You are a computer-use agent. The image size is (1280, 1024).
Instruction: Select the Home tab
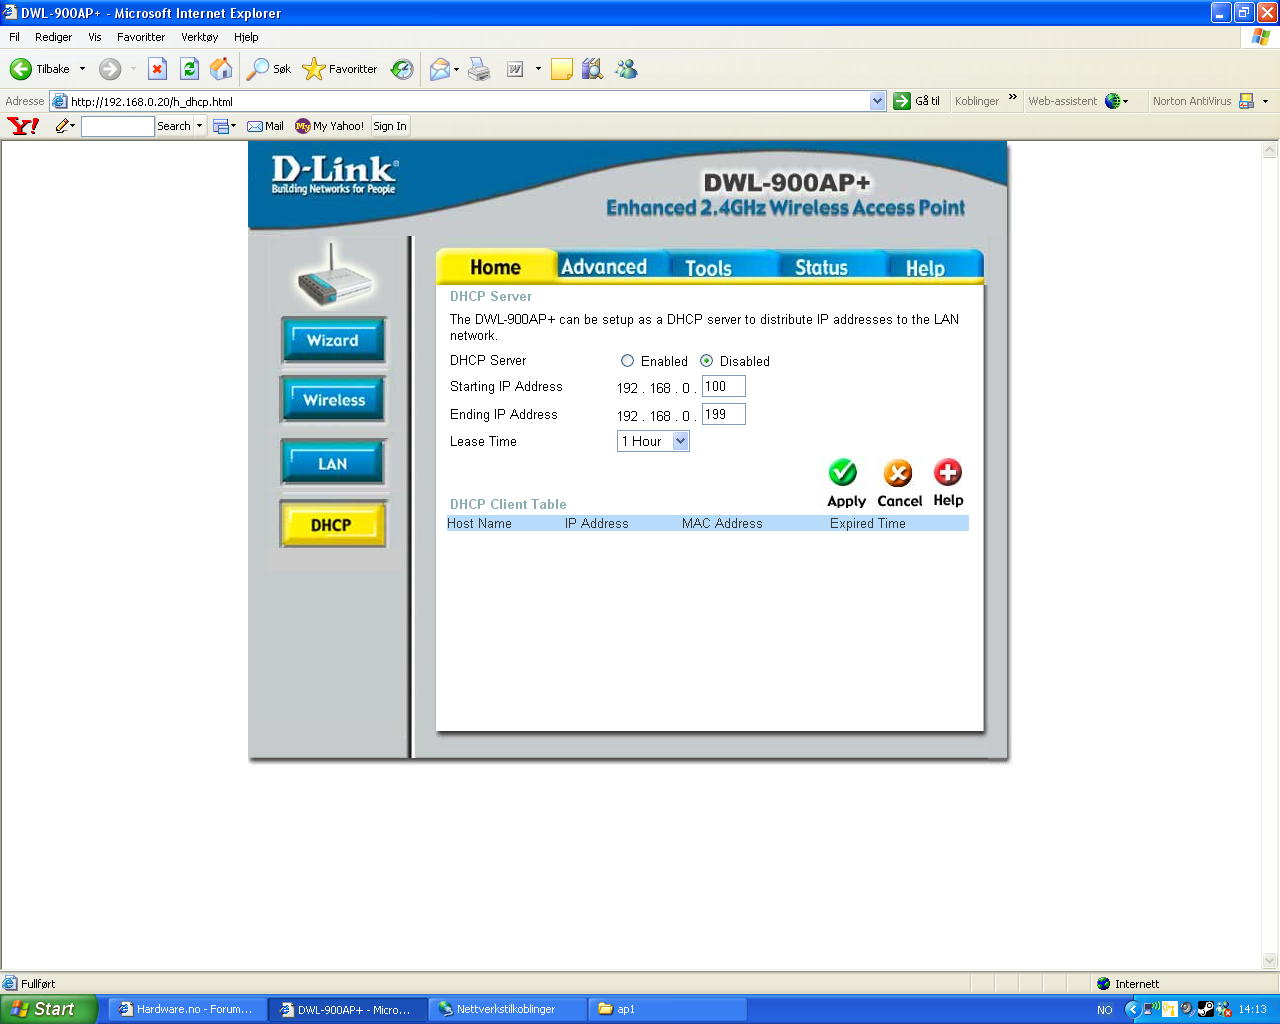[x=495, y=267]
